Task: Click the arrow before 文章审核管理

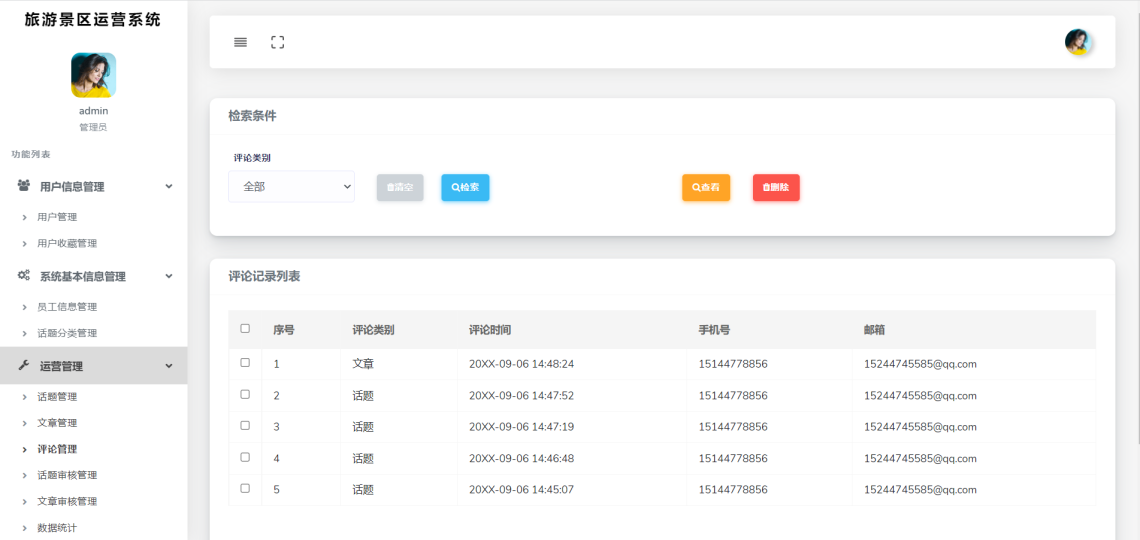Action: 25,501
